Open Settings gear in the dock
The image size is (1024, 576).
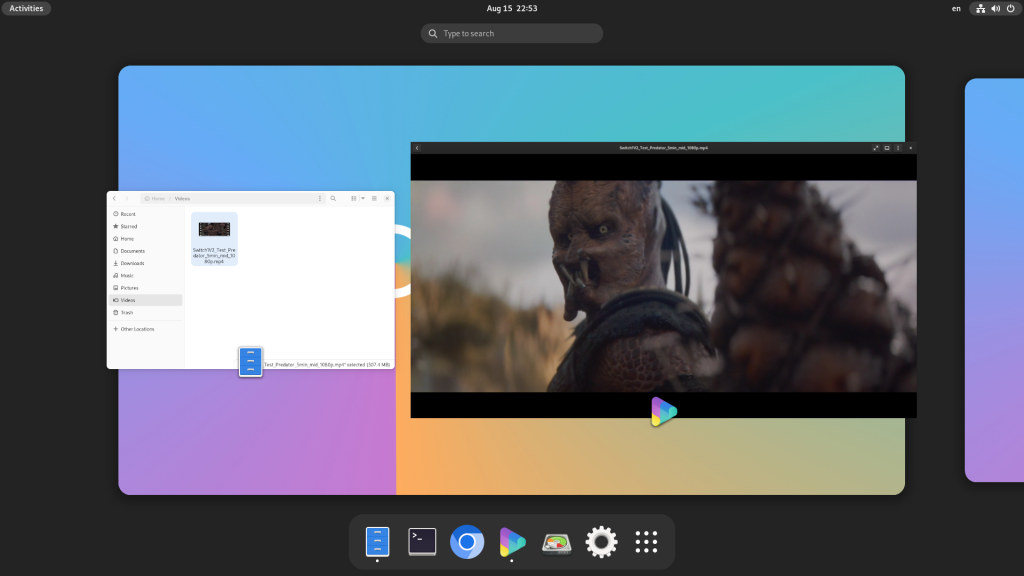601,541
